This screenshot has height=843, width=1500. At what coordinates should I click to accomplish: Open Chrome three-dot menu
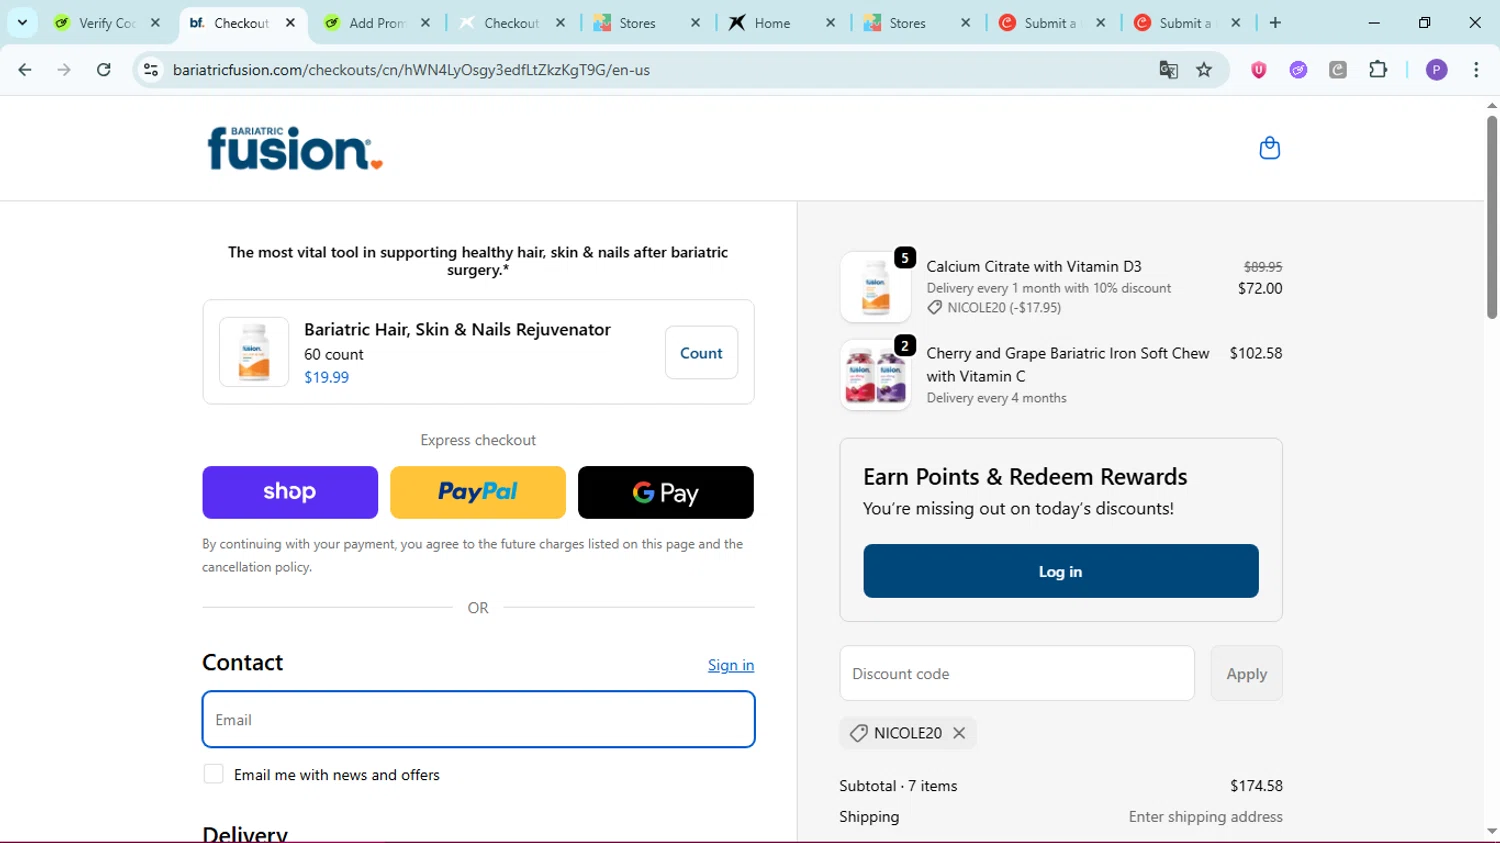tap(1476, 70)
